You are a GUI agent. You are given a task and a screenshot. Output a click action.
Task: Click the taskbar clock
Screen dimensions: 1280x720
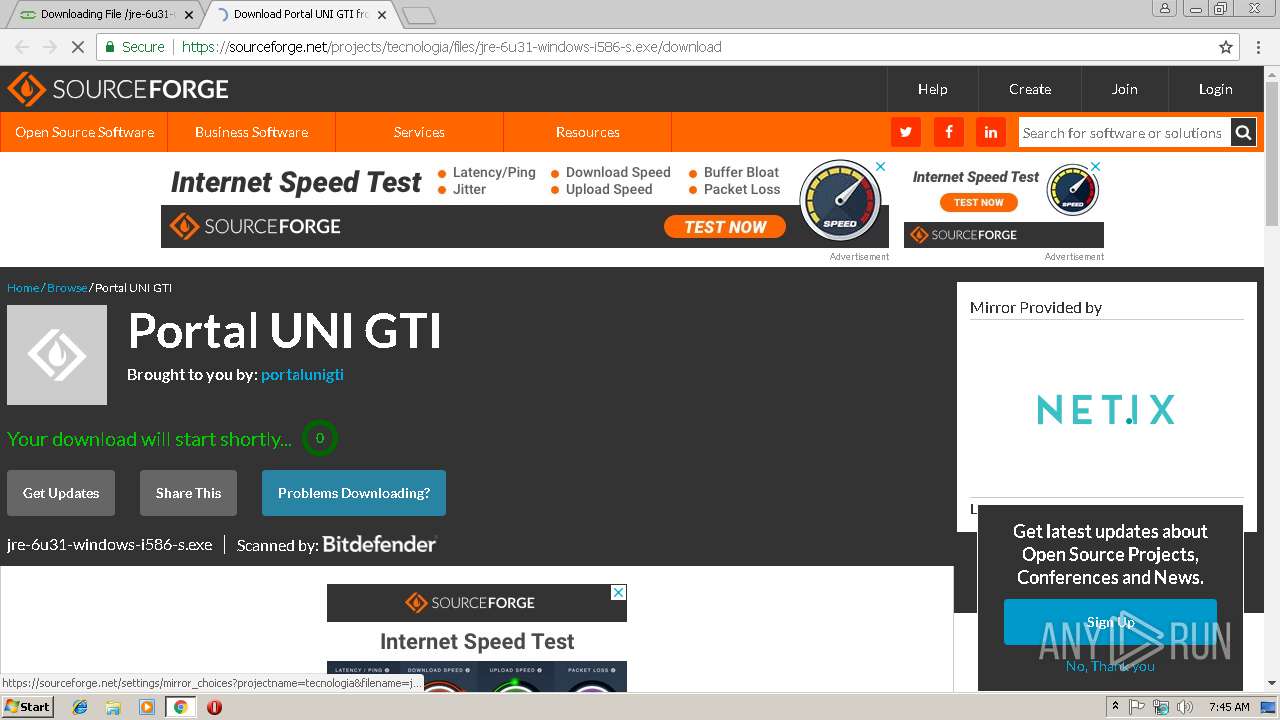pos(1229,707)
